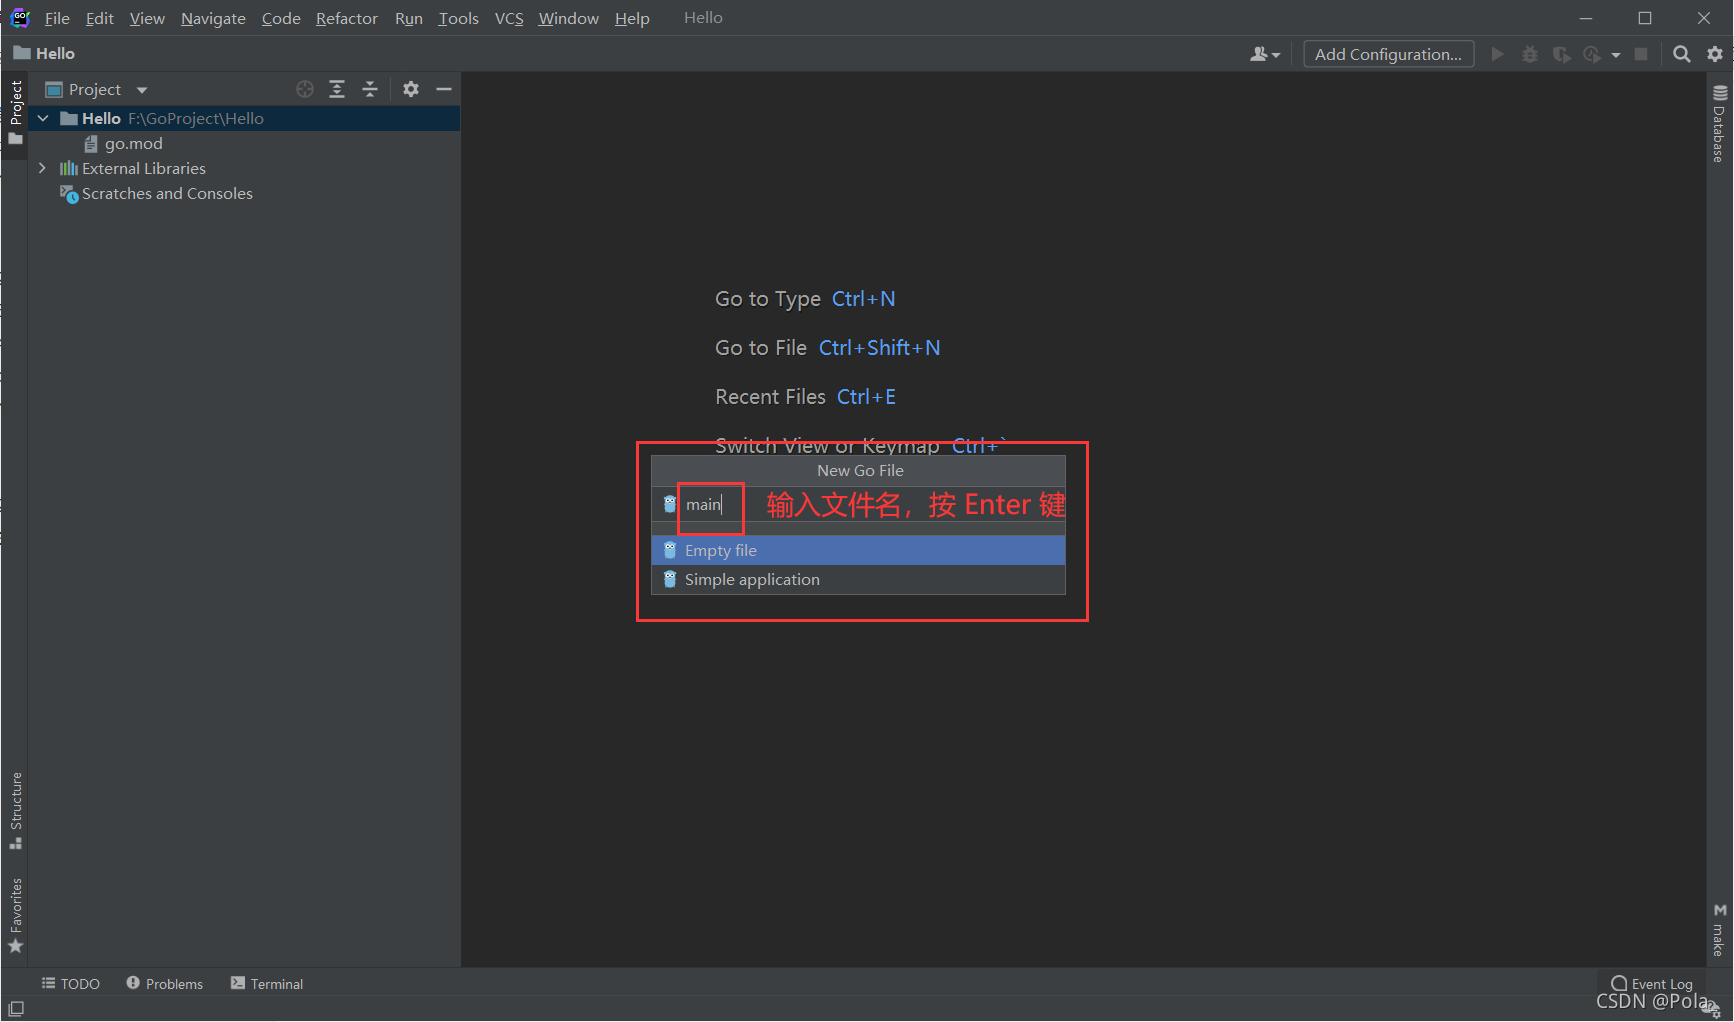Hide the Project panel with minus icon
1734x1022 pixels.
pyautogui.click(x=444, y=89)
